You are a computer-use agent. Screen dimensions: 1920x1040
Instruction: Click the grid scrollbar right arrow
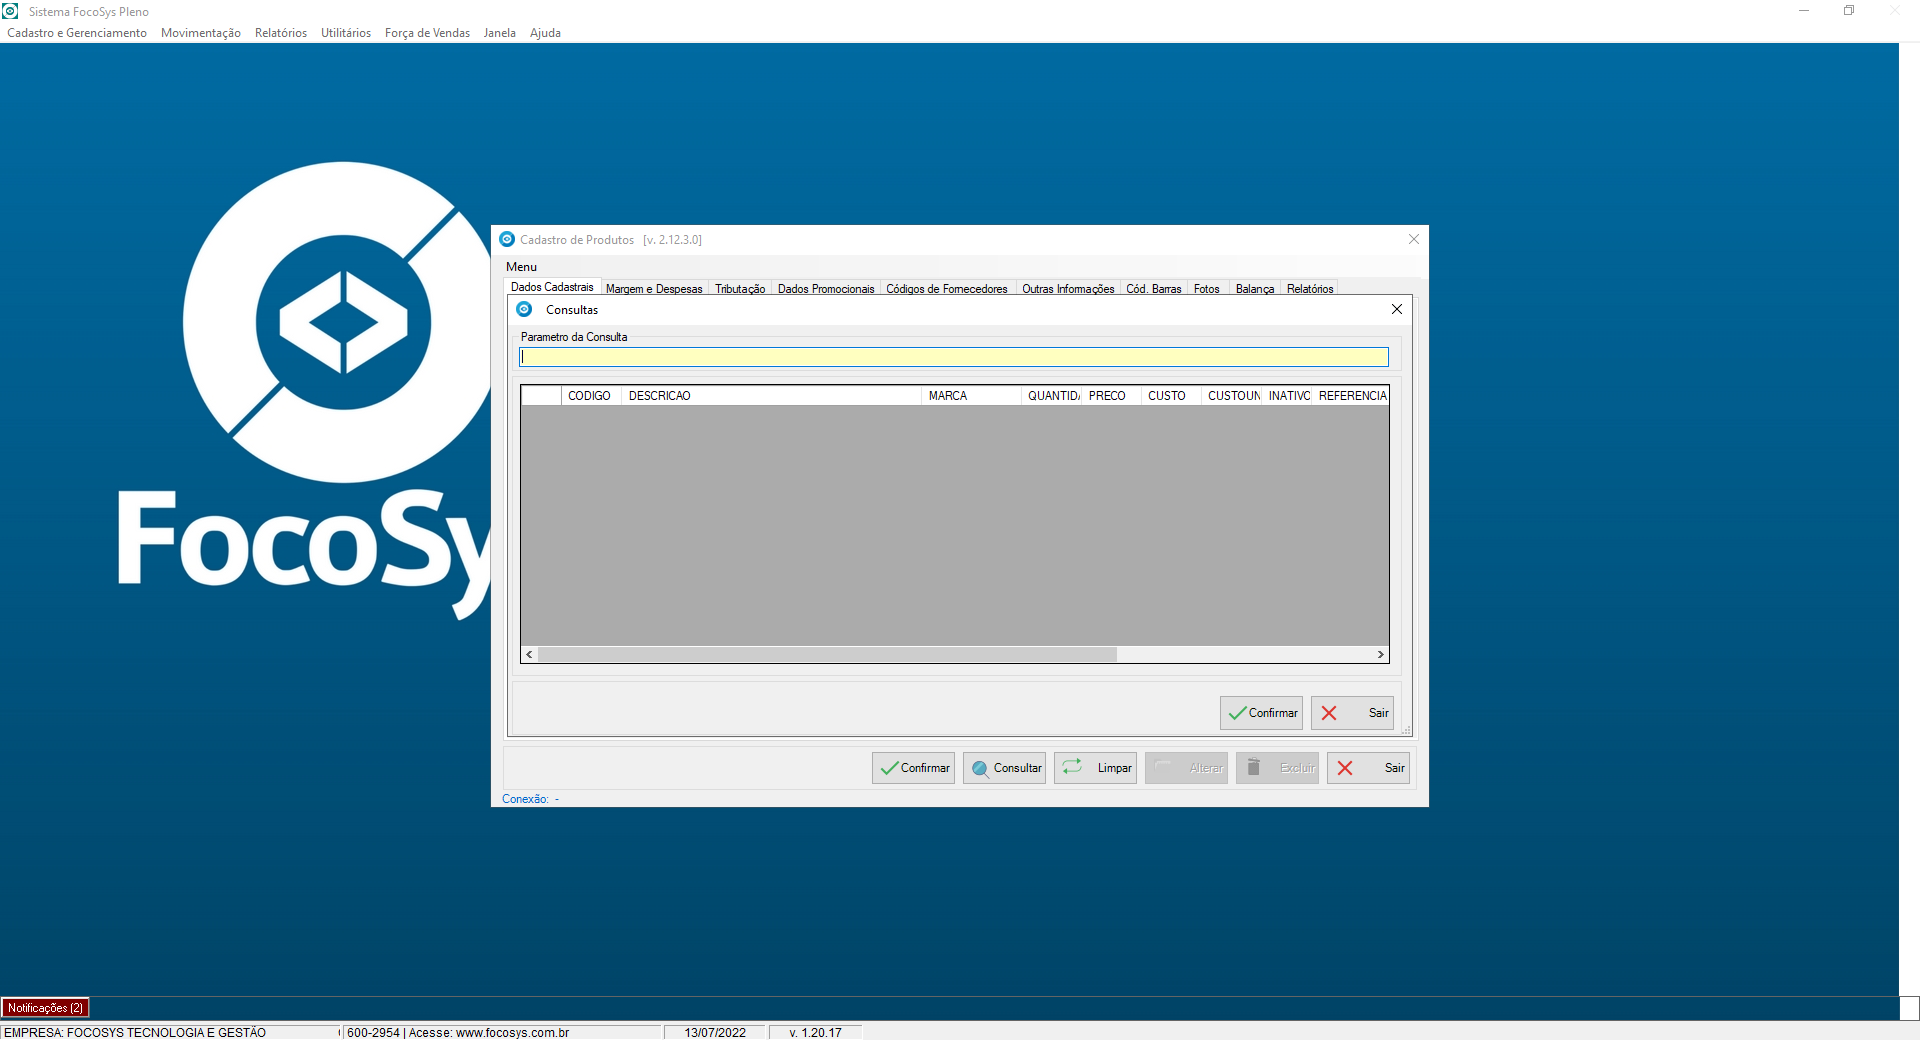point(1380,654)
